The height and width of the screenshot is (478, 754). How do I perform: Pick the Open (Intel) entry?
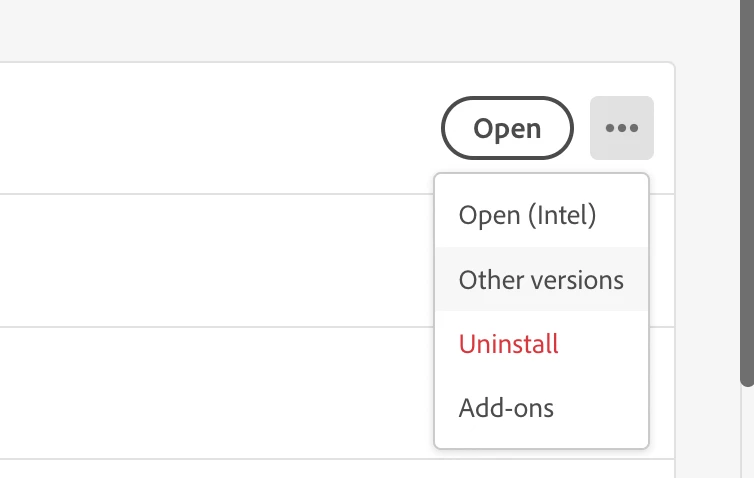pos(527,215)
